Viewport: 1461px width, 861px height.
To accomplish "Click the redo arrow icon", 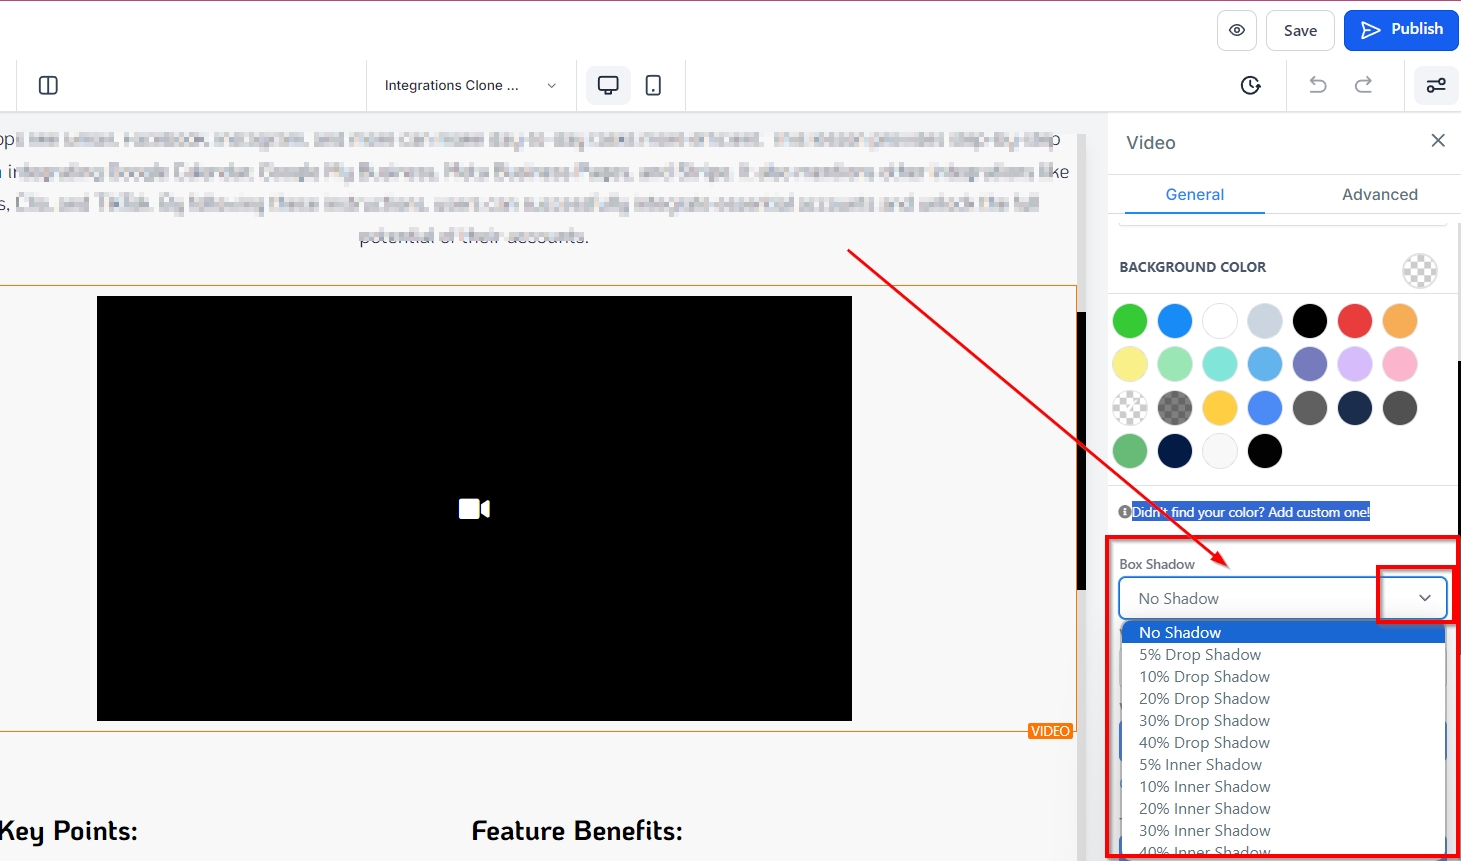I will point(1363,85).
